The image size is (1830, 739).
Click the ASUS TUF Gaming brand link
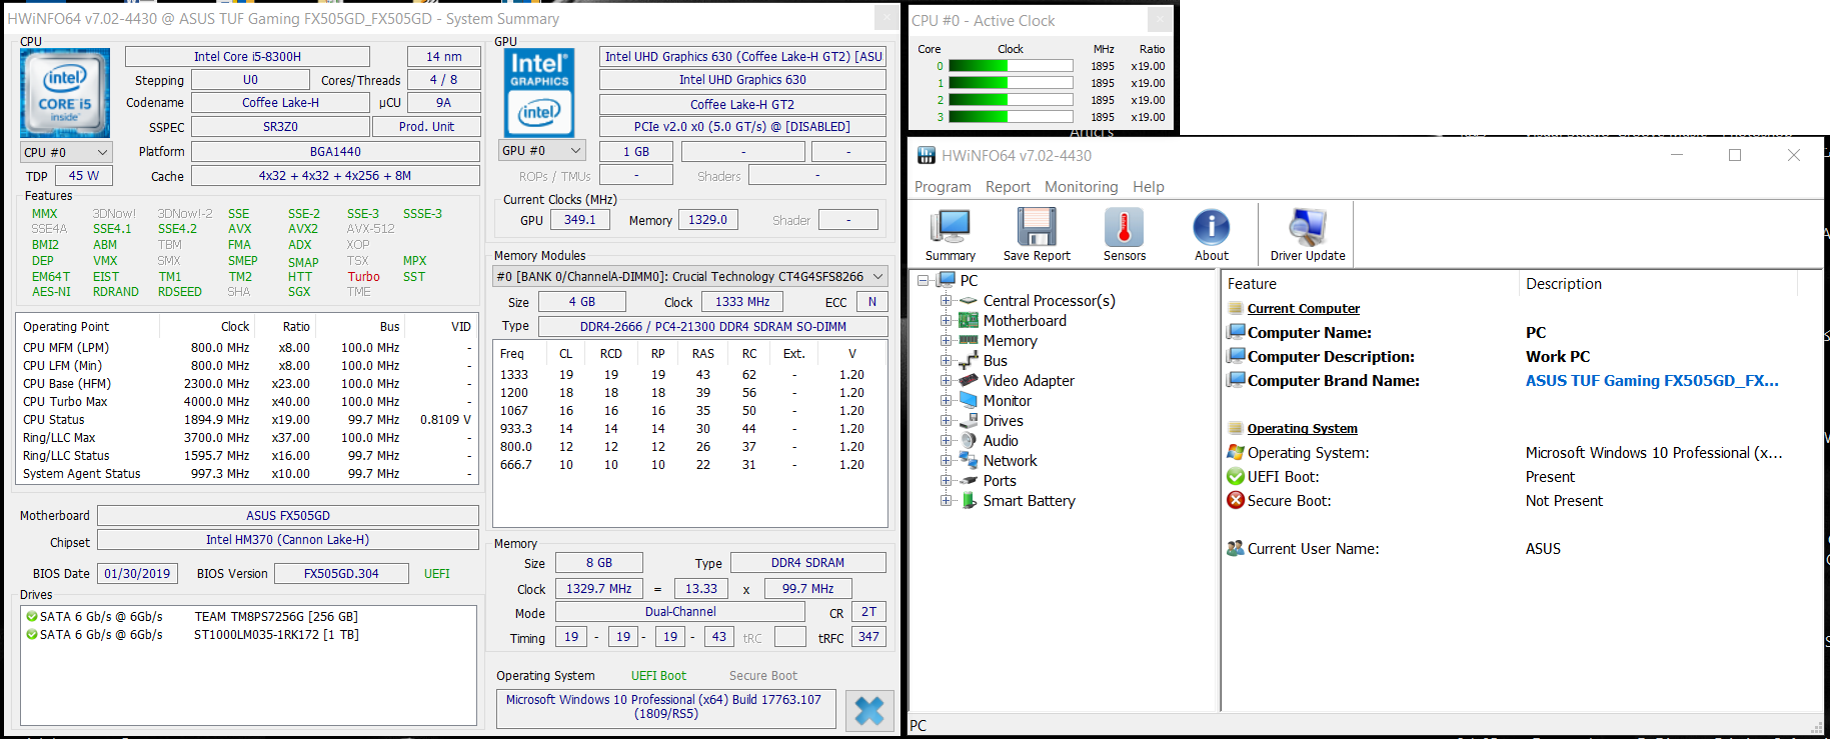[x=1651, y=381]
